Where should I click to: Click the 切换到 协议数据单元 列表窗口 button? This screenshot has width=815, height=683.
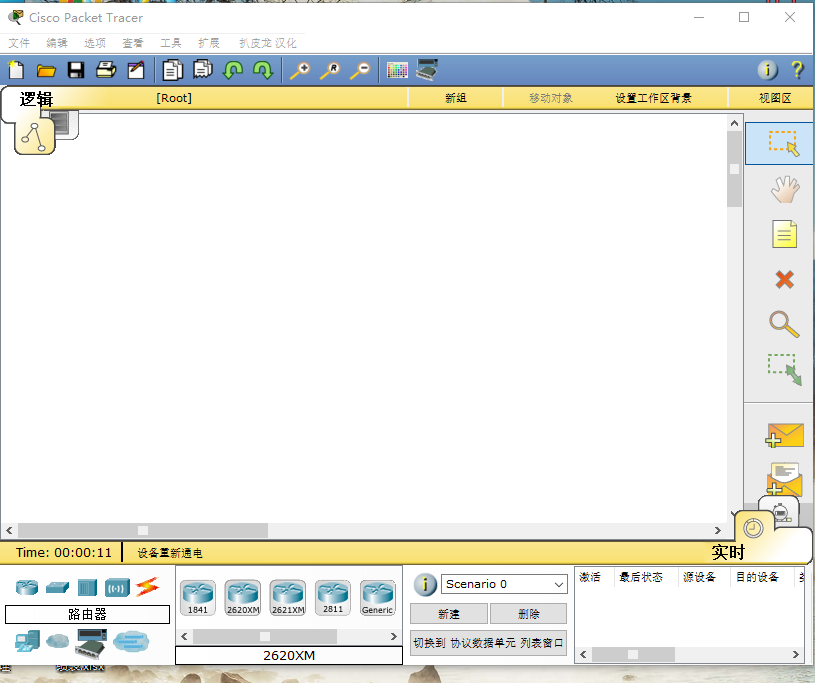(488, 643)
